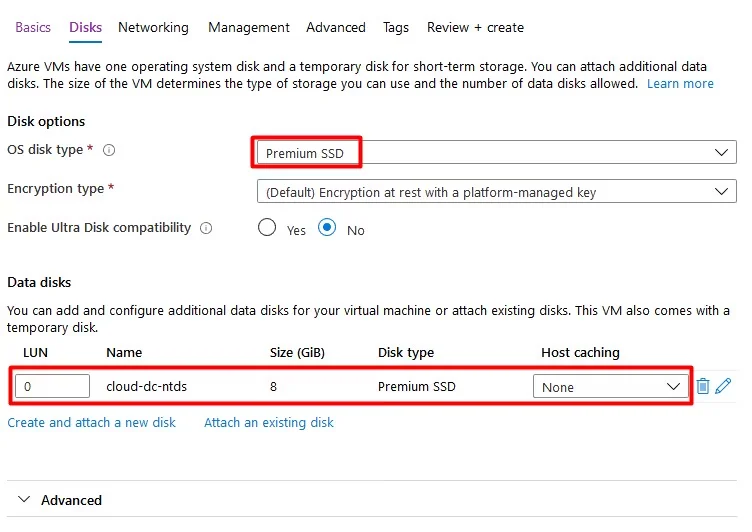This screenshot has width=752, height=532.
Task: Switch to the Basics tab
Action: [33, 27]
